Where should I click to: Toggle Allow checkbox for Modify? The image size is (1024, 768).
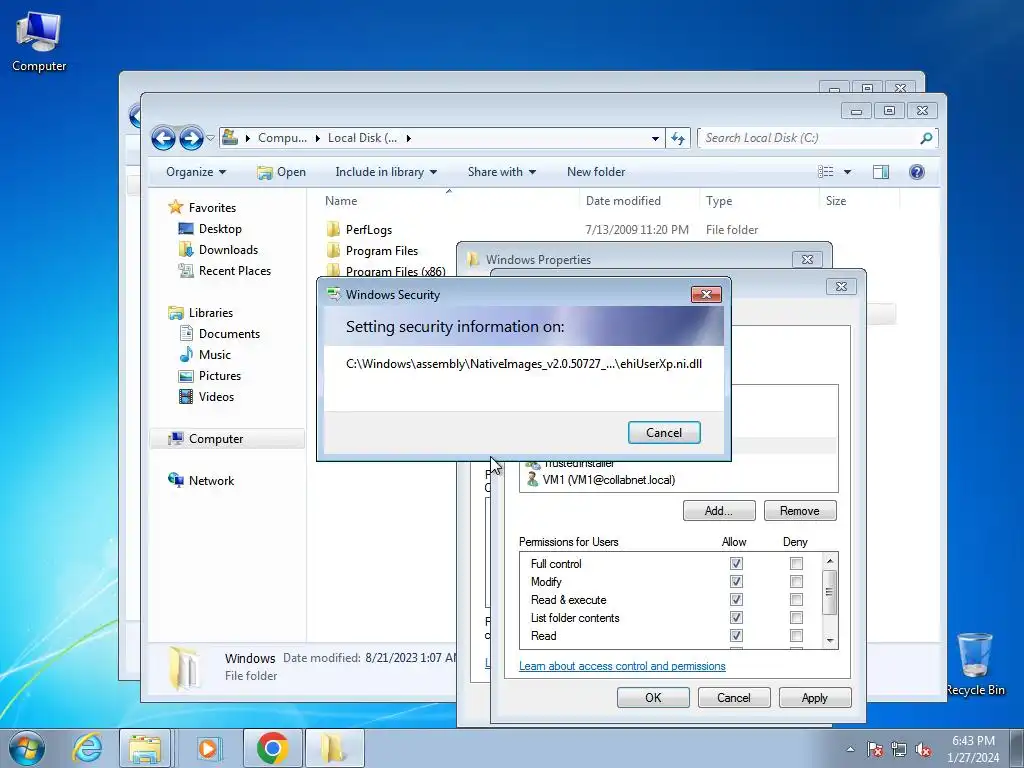point(736,581)
